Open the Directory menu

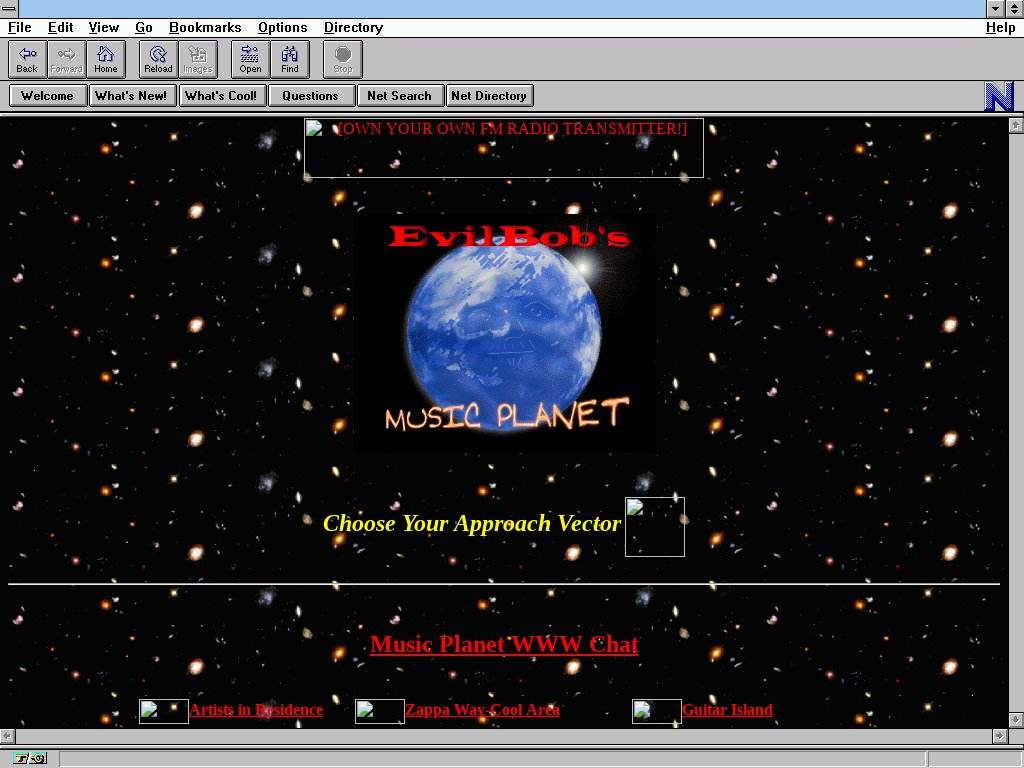pyautogui.click(x=353, y=28)
